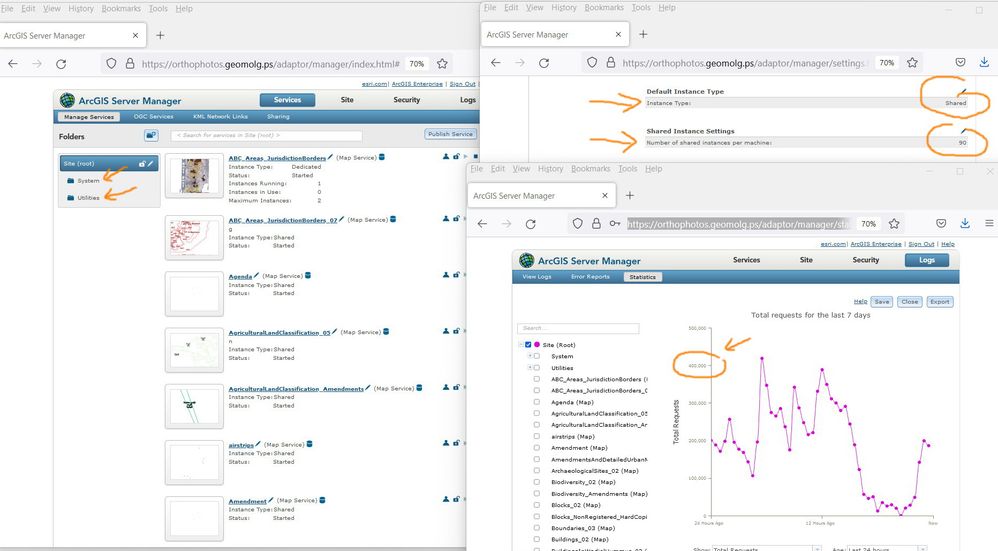
Task: Bookmark page with star icon in index.html window
Action: coord(442,64)
